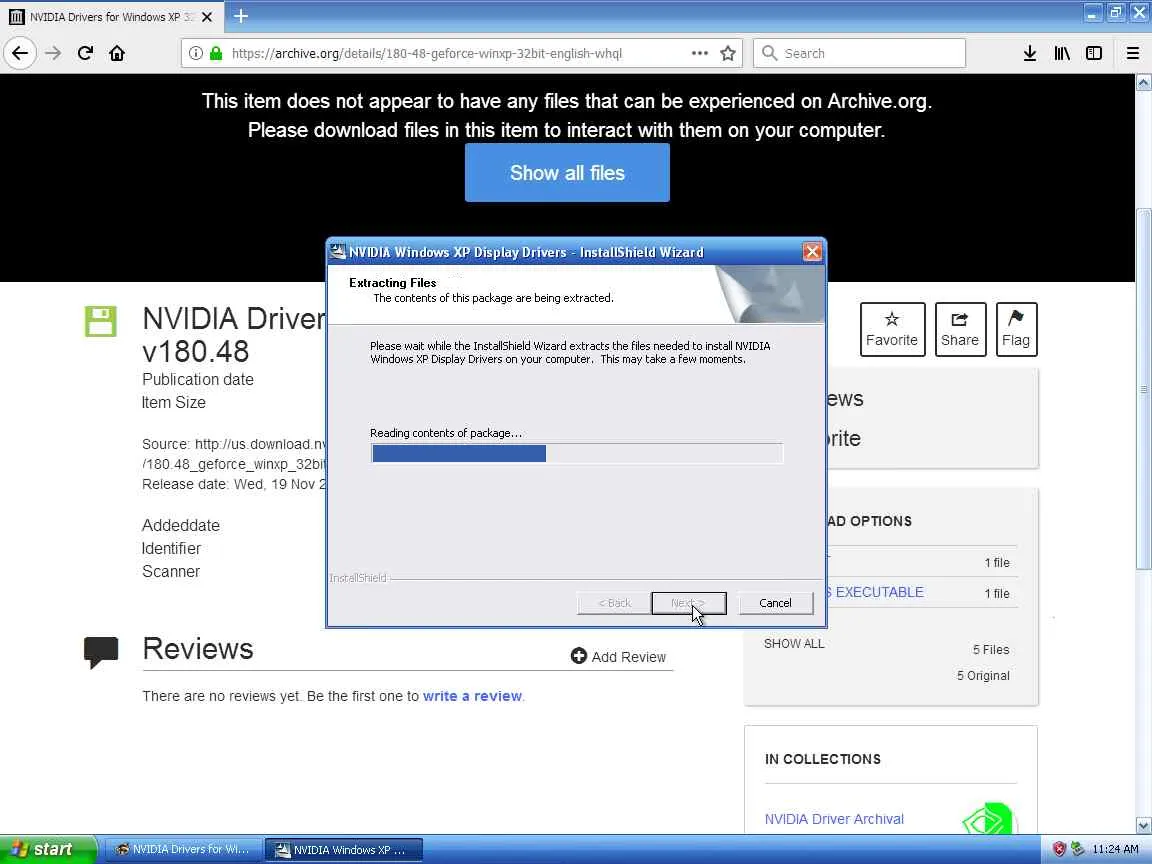This screenshot has height=864, width=1152.
Task: Click the Favorite star button
Action: (892, 329)
